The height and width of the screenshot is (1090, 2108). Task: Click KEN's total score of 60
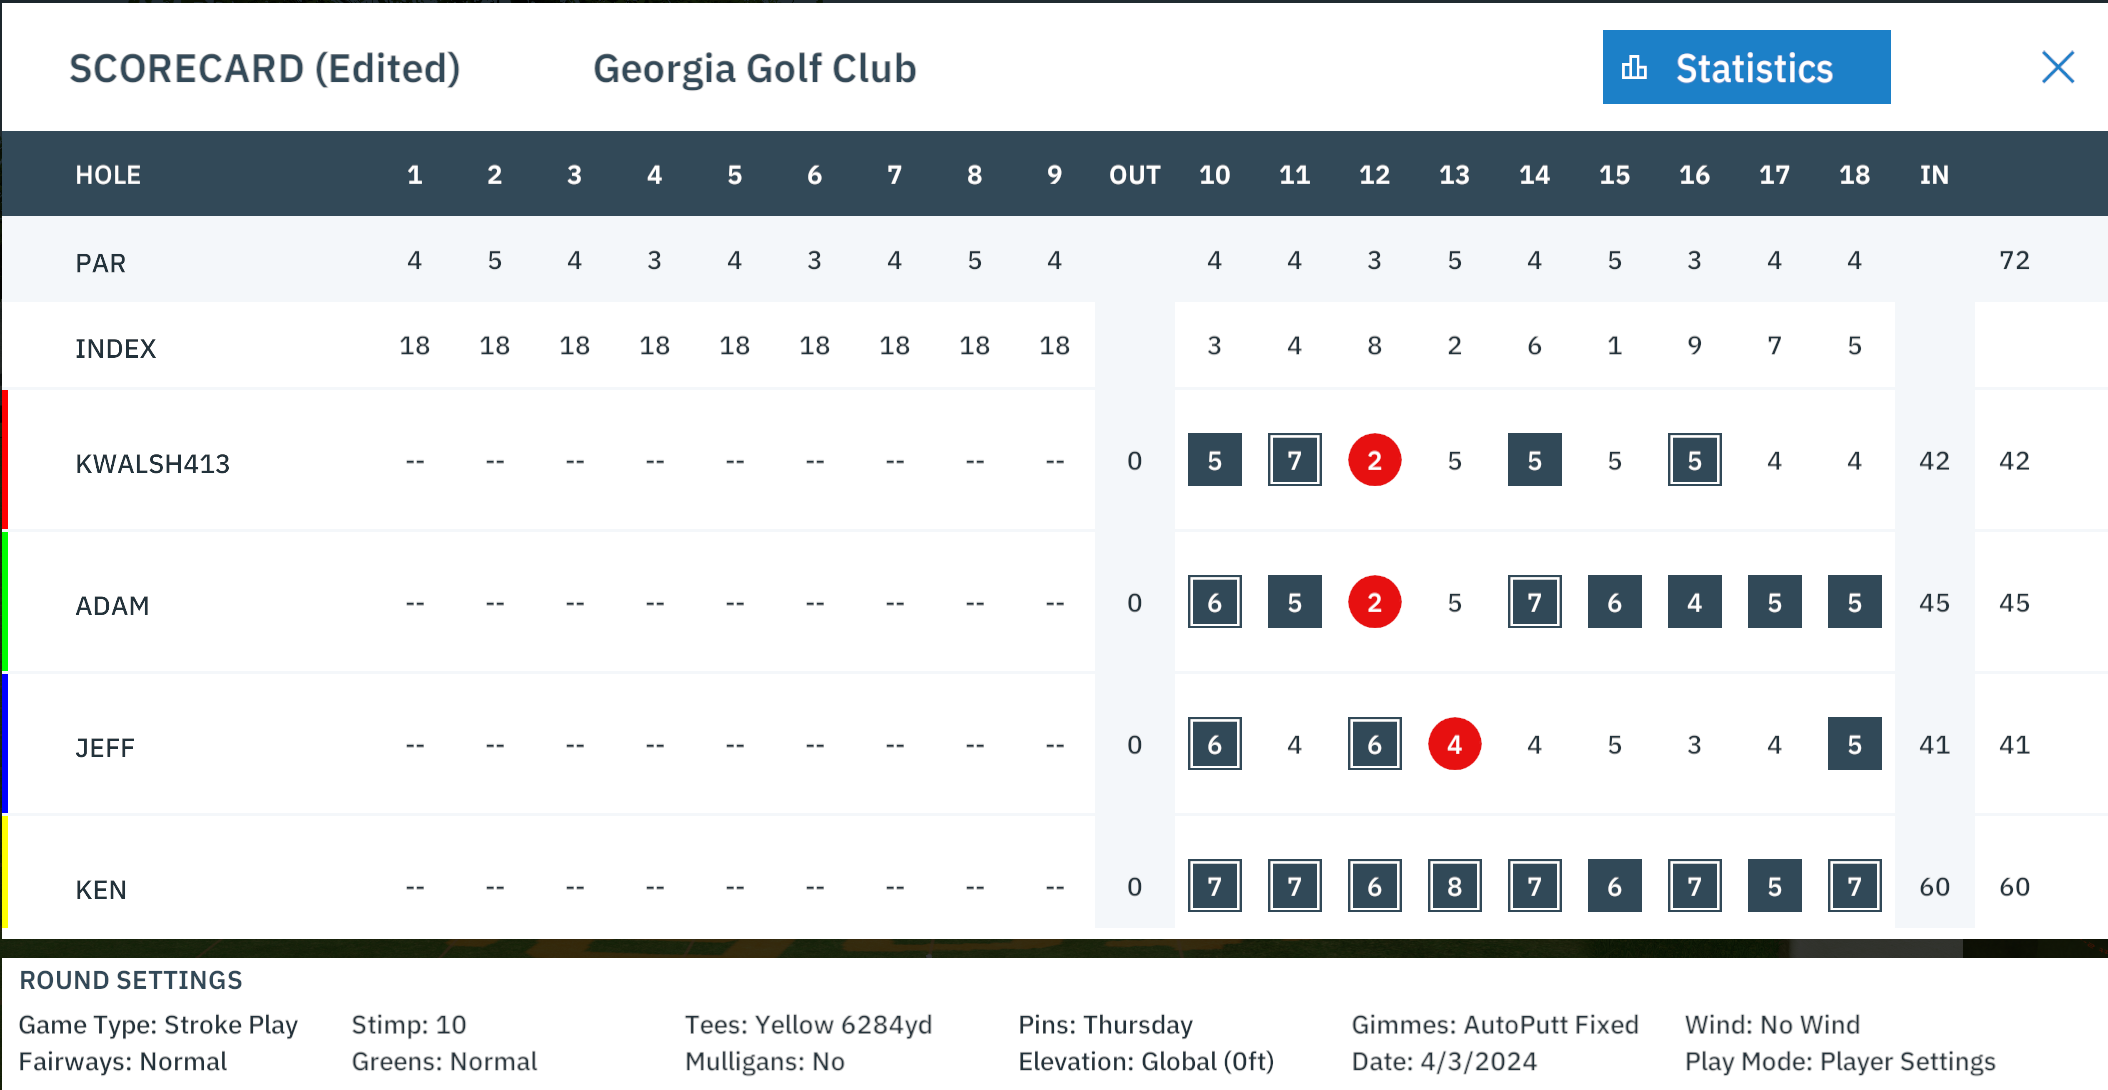click(2014, 886)
